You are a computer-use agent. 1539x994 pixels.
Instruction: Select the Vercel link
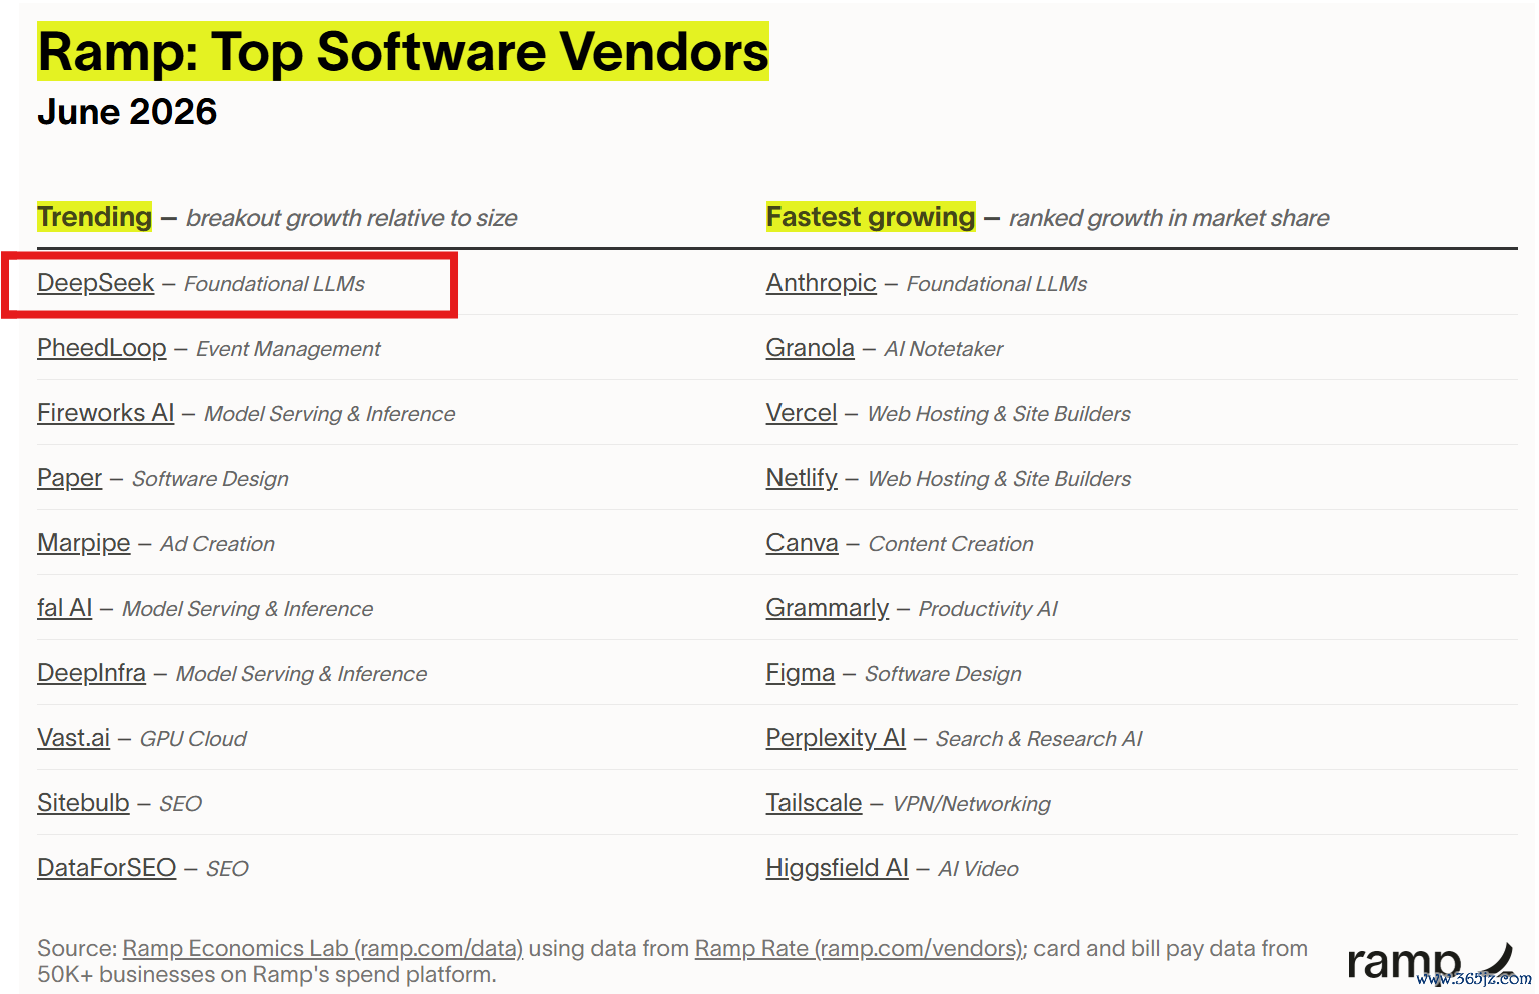pyautogui.click(x=801, y=413)
